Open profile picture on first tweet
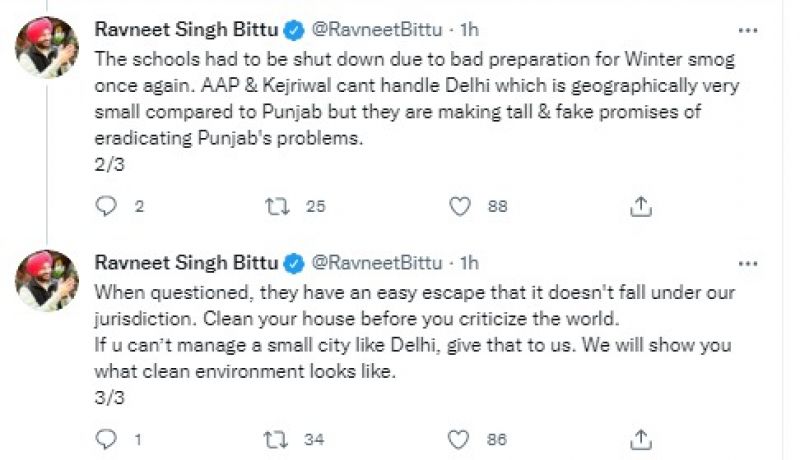Image resolution: width=800 pixels, height=460 pixels. click(x=47, y=46)
